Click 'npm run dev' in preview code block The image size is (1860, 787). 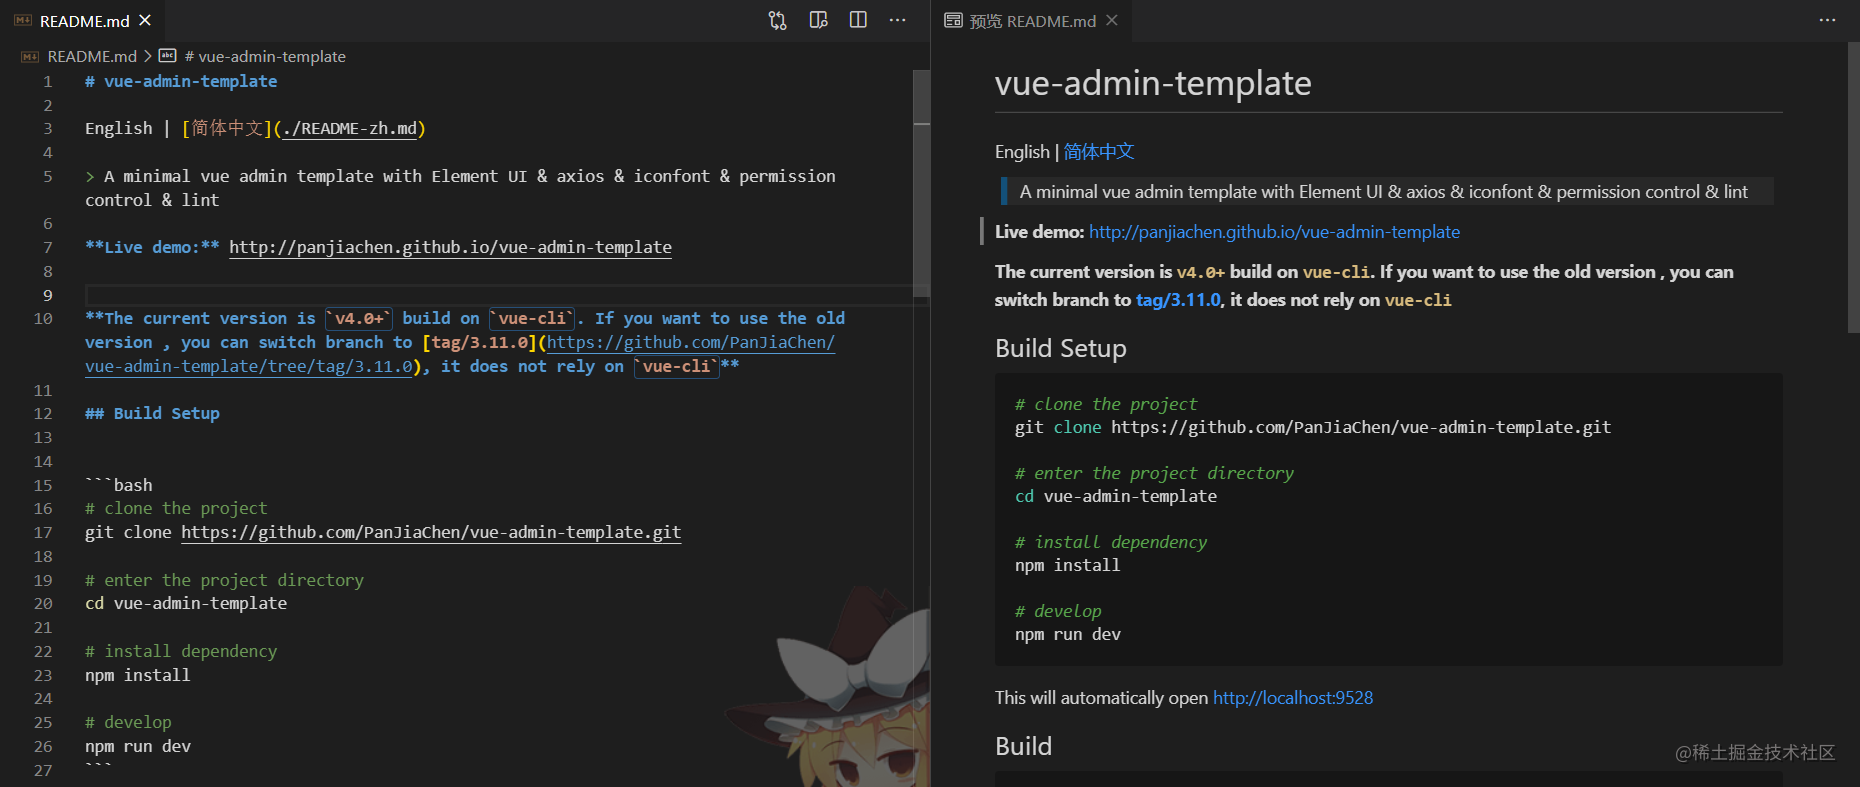pos(1068,634)
